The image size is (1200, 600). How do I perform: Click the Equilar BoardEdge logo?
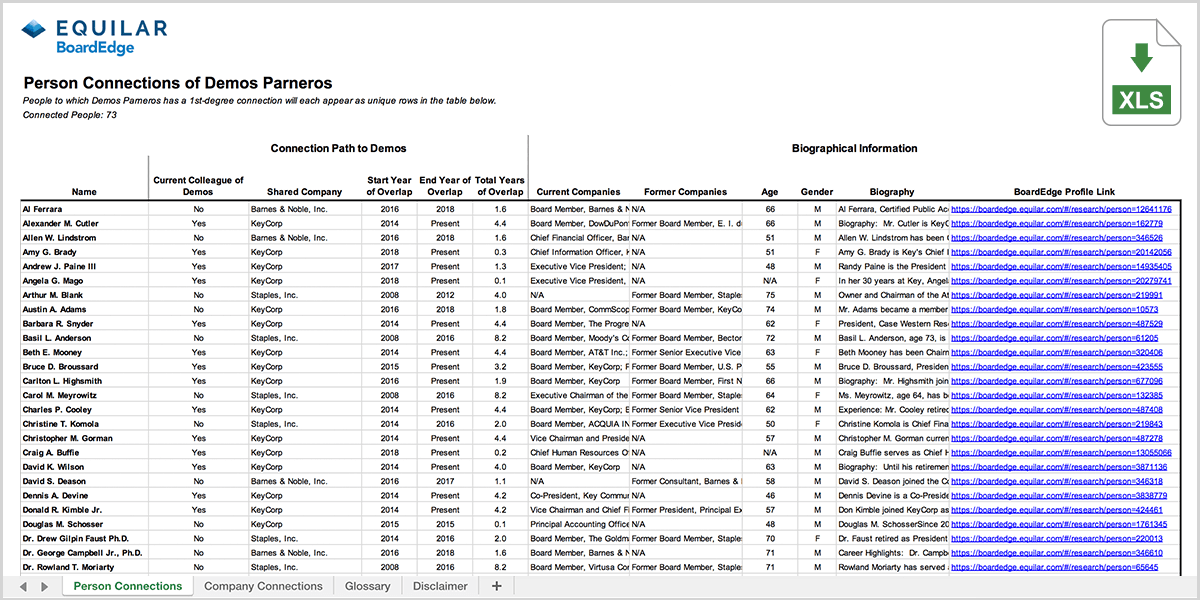coord(95,36)
